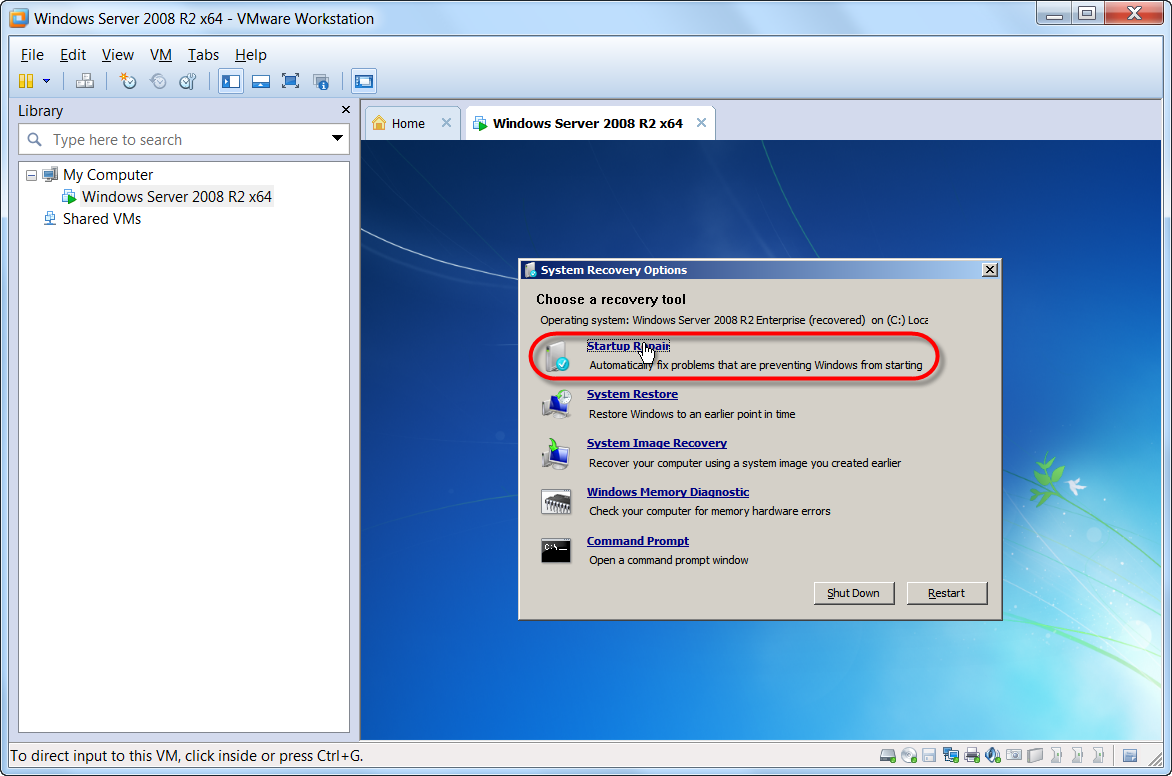Close the Home tab
Image resolution: width=1172 pixels, height=776 pixels.
(x=446, y=123)
